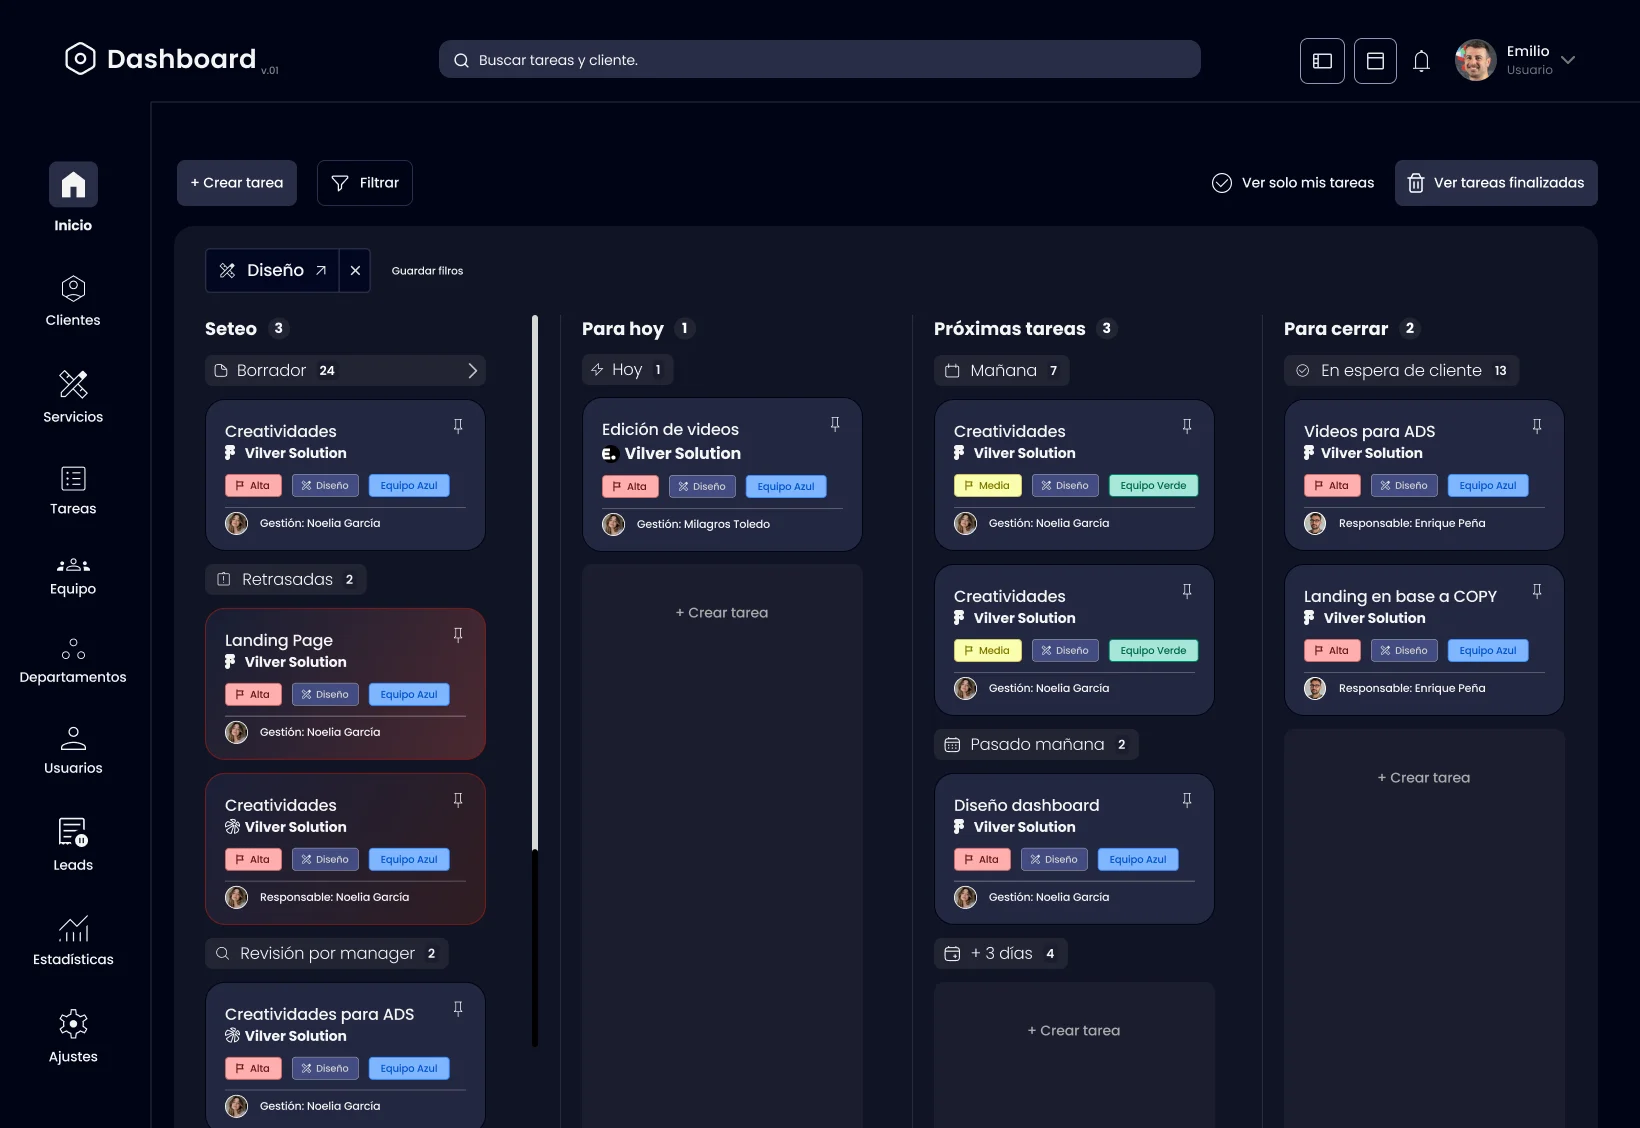Go to Servicios in the sidebar
Screen dimensions: 1640x1128
point(73,397)
